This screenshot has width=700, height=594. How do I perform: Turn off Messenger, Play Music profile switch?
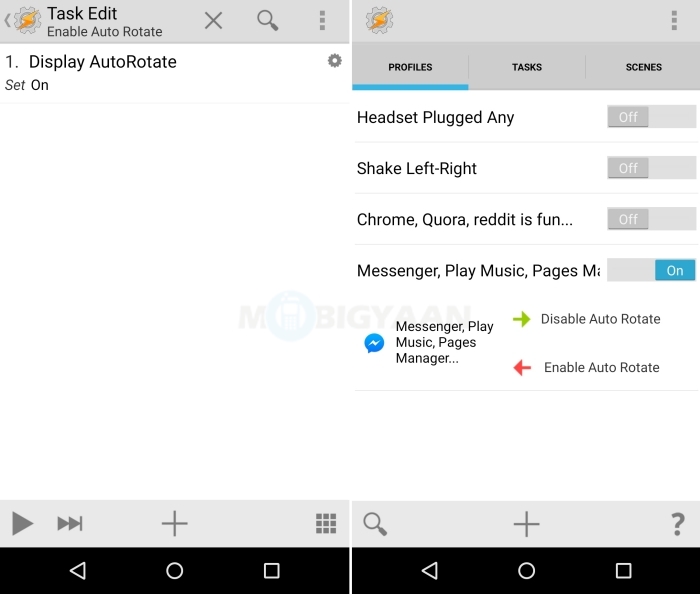[x=651, y=270]
